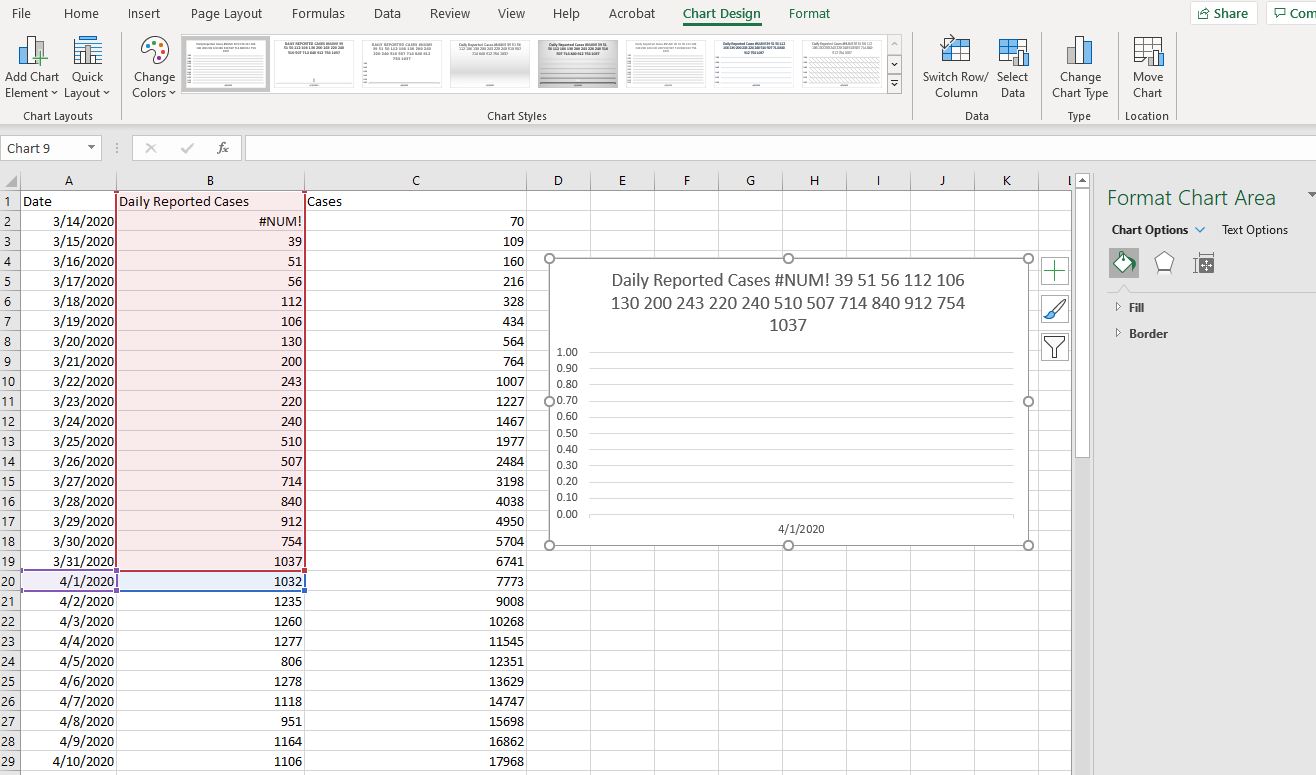The height and width of the screenshot is (775, 1316).
Task: Select column H header
Action: [814, 181]
